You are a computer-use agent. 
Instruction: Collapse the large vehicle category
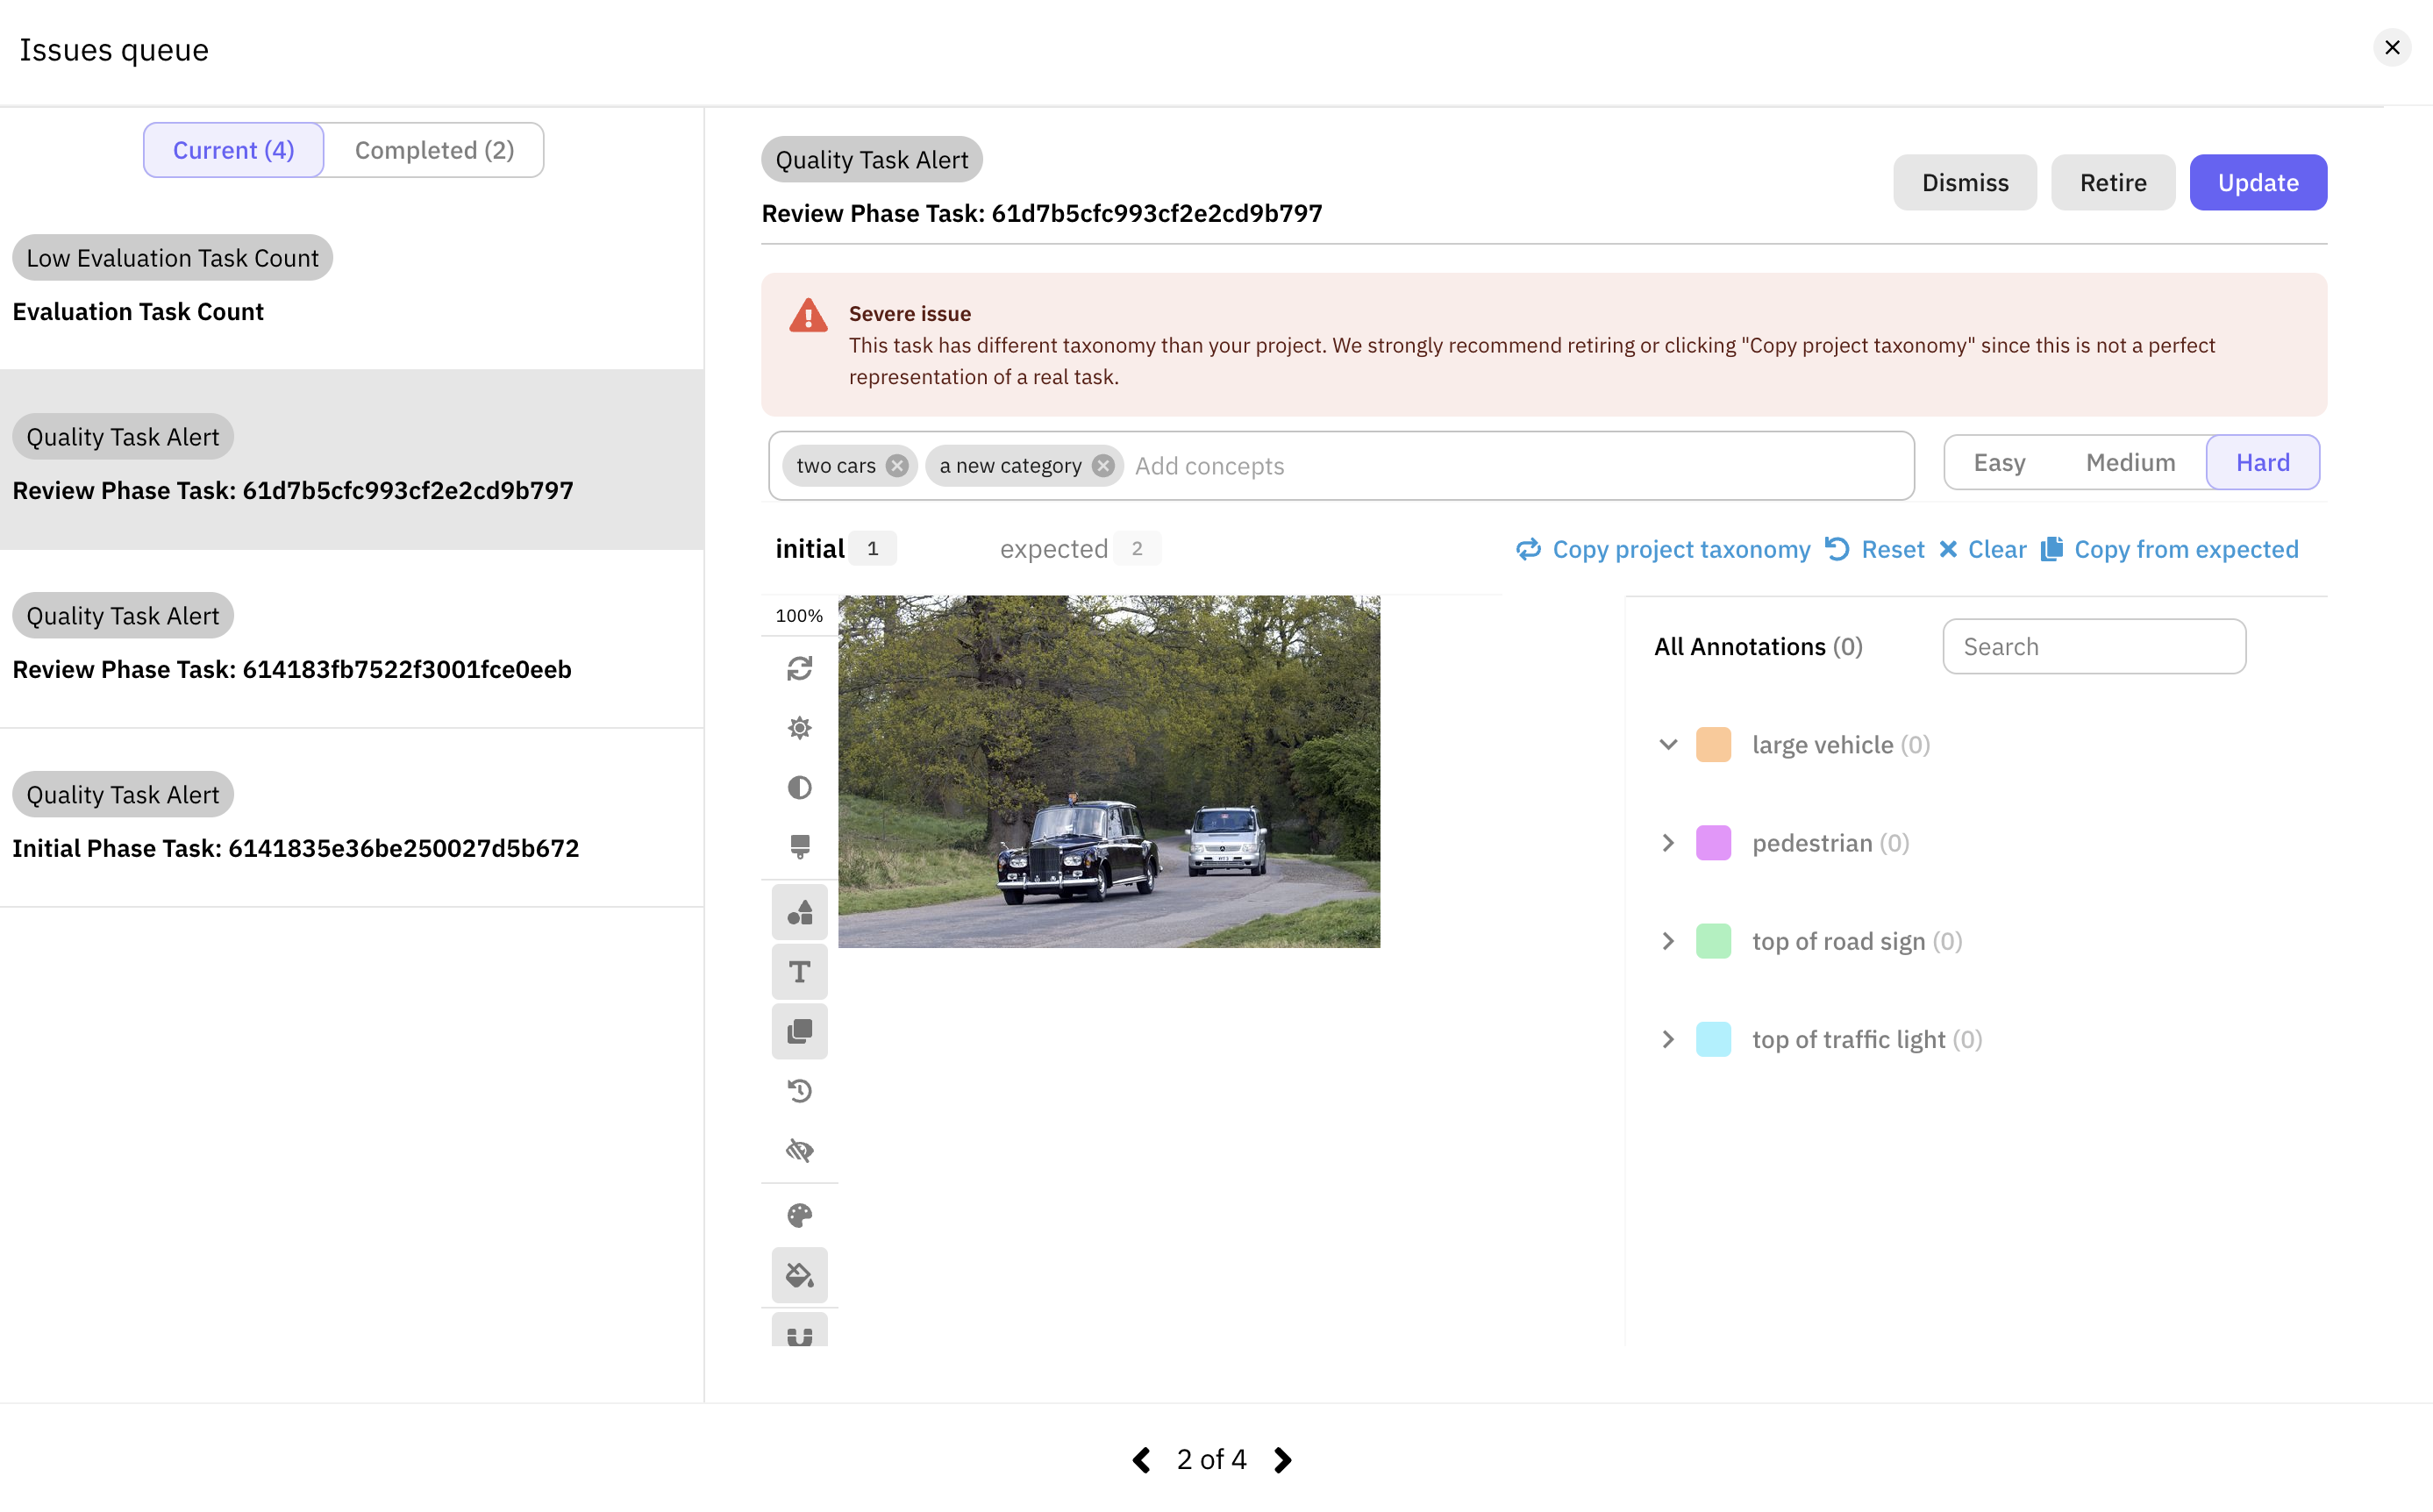tap(1667, 745)
